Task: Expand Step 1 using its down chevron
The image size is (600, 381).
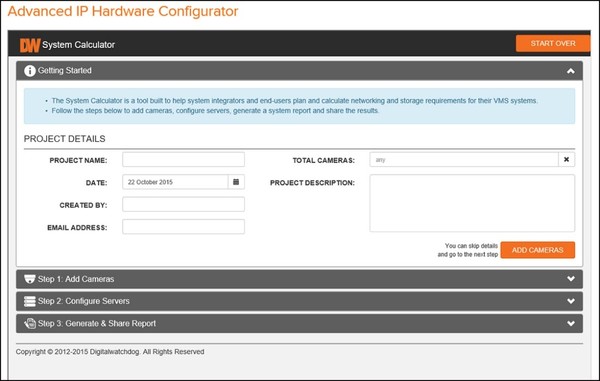Action: pos(571,279)
